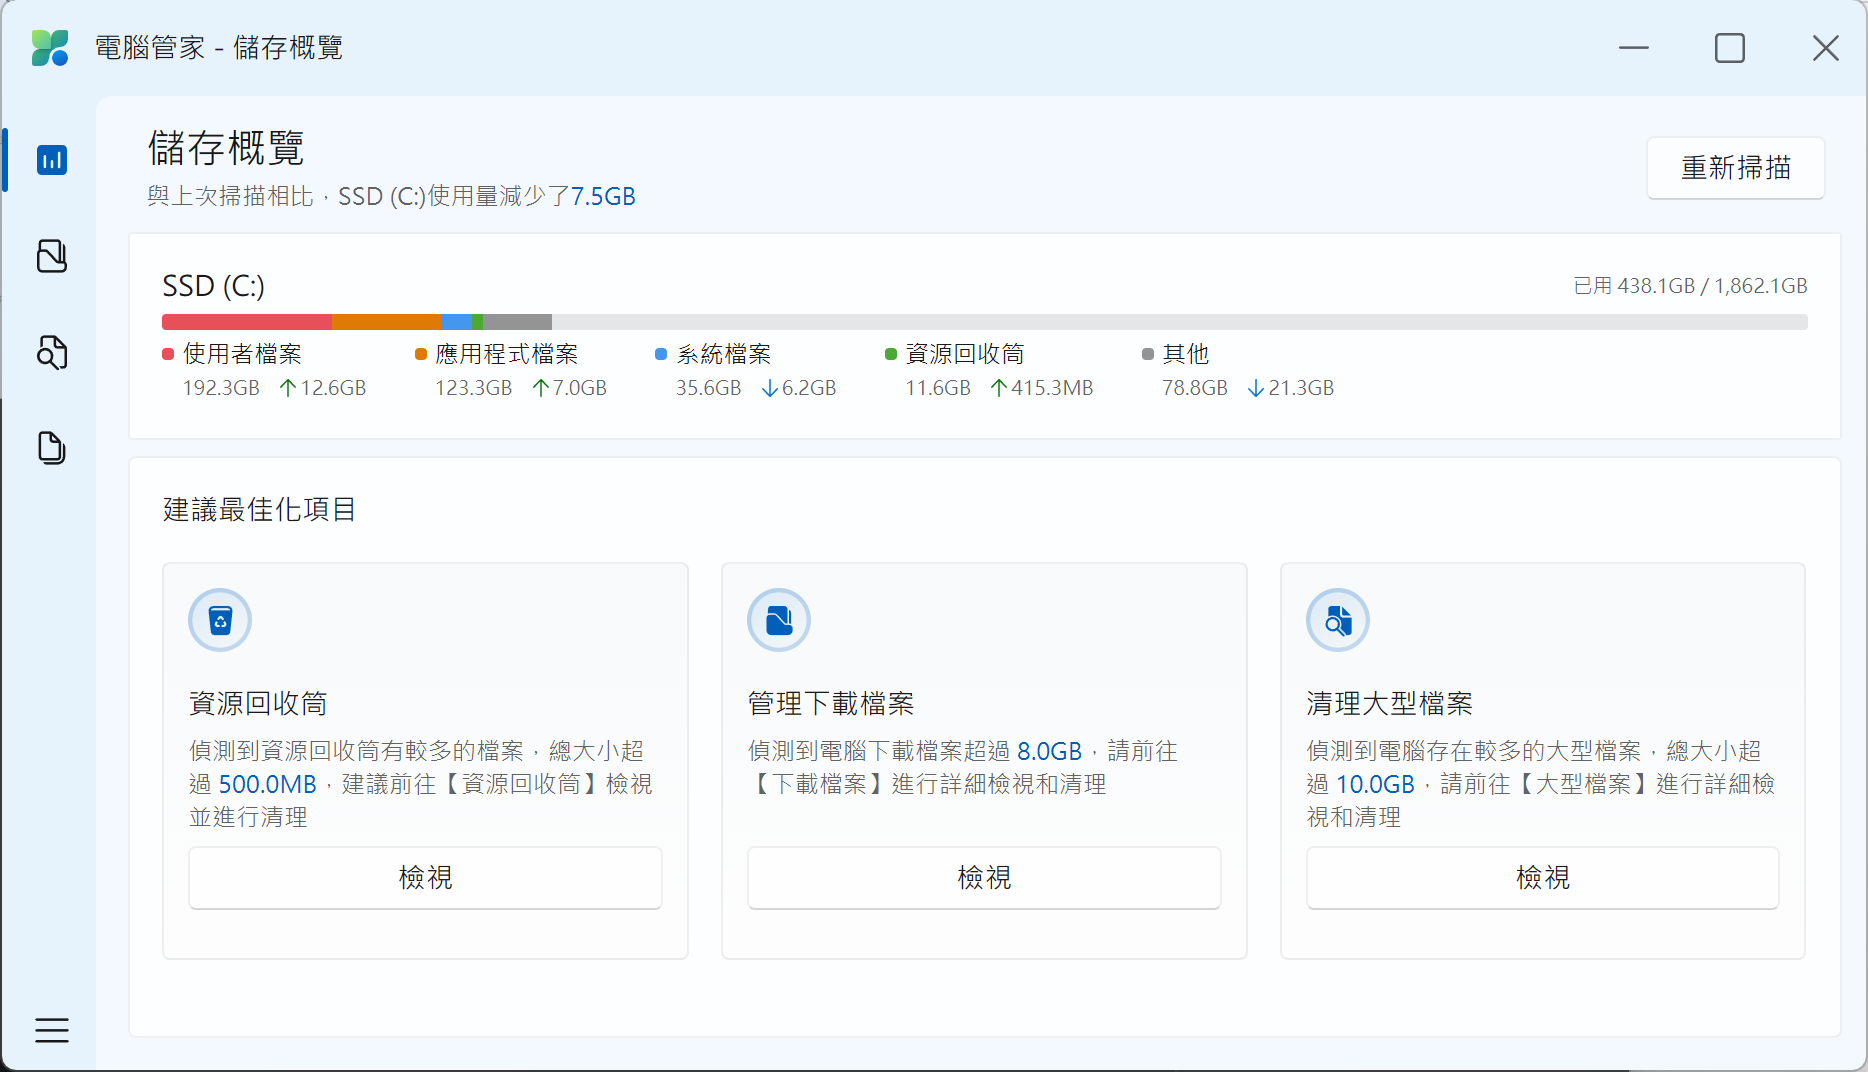Select the 系統檔案 legend item
This screenshot has height=1072, width=1868.
pos(723,354)
